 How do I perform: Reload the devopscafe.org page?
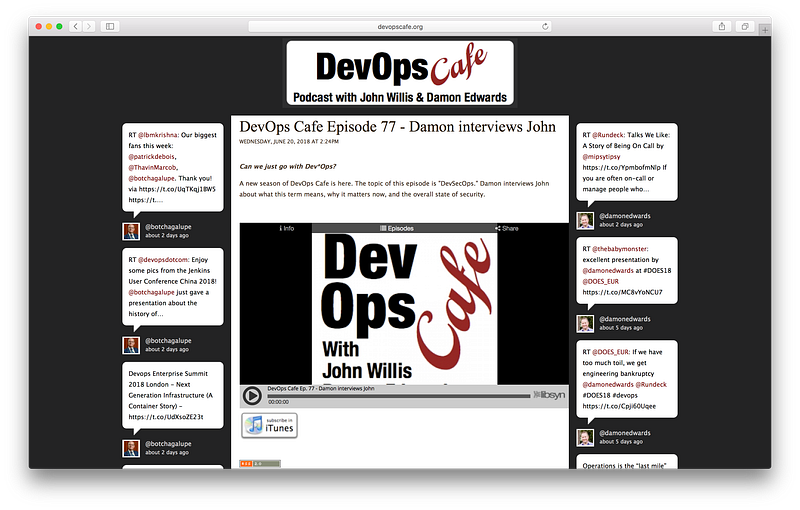tap(545, 27)
